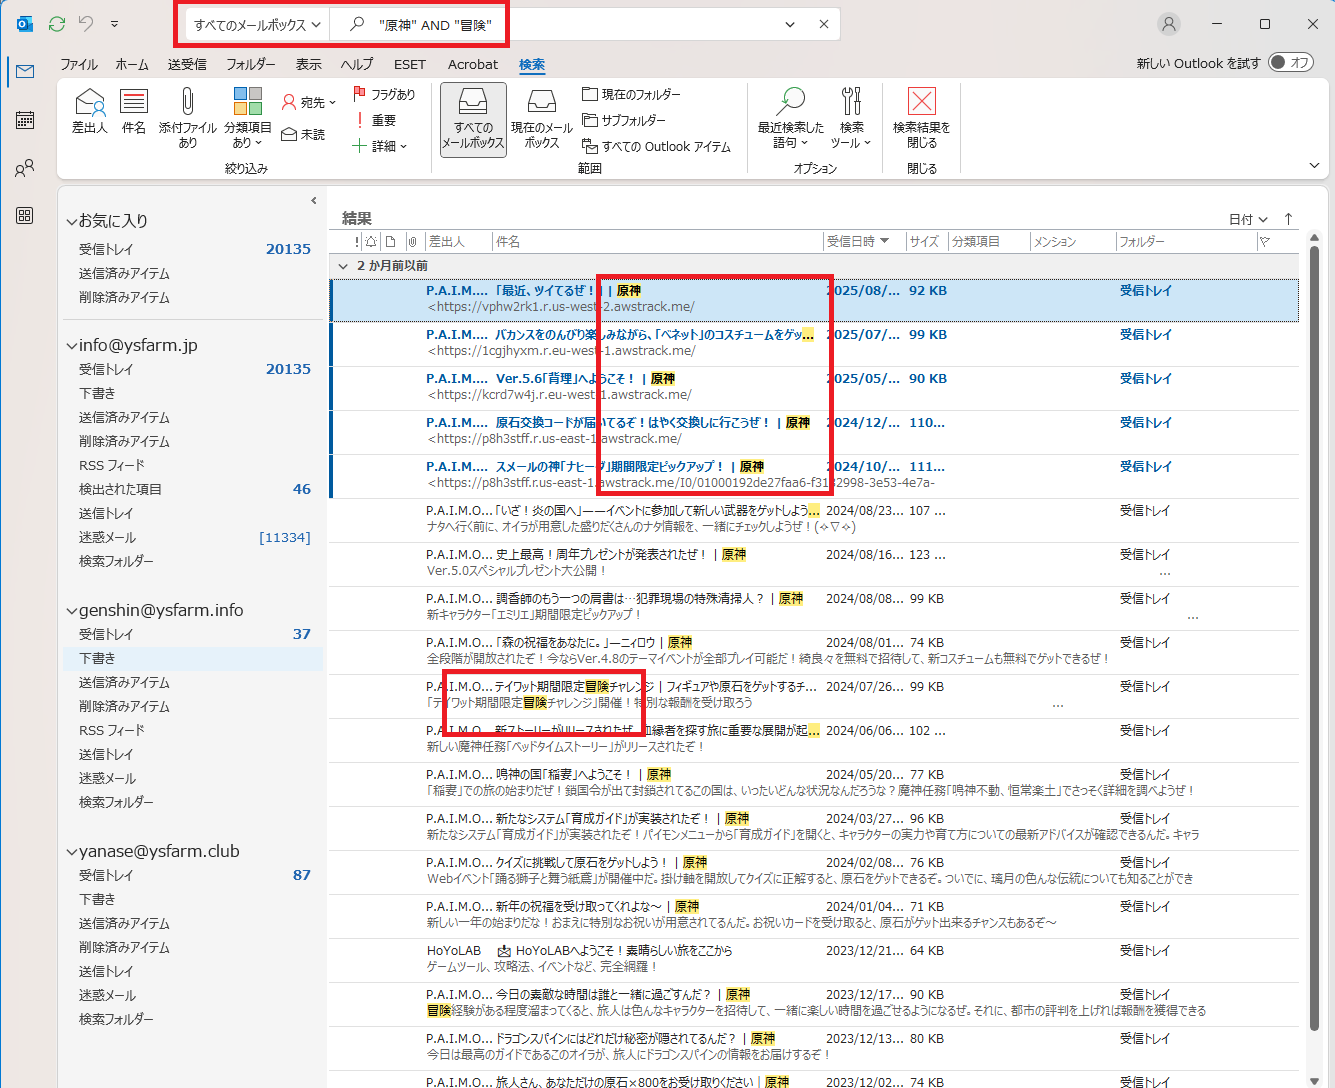
Task: Open the All Mailboxes (すべてのメールボックス) scope dropdown
Action: point(258,25)
